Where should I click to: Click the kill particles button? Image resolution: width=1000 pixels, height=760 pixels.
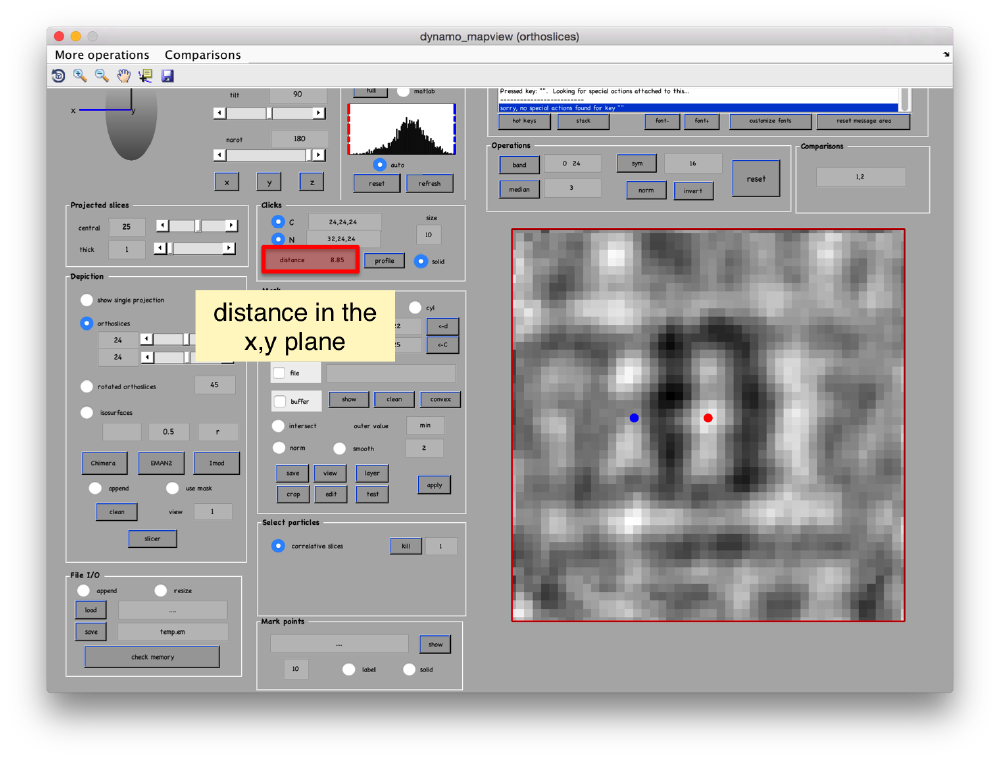[x=406, y=546]
